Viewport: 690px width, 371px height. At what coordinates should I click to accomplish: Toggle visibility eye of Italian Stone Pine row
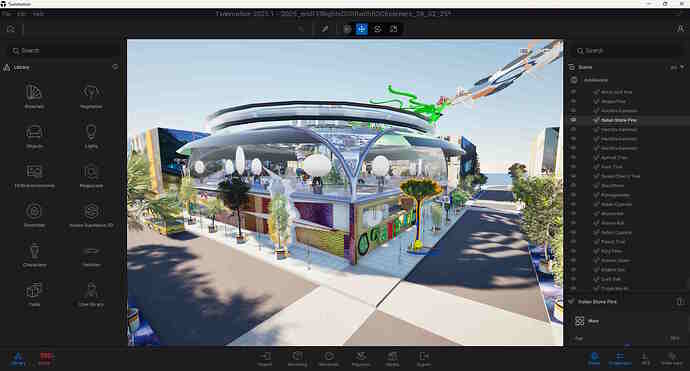point(573,120)
